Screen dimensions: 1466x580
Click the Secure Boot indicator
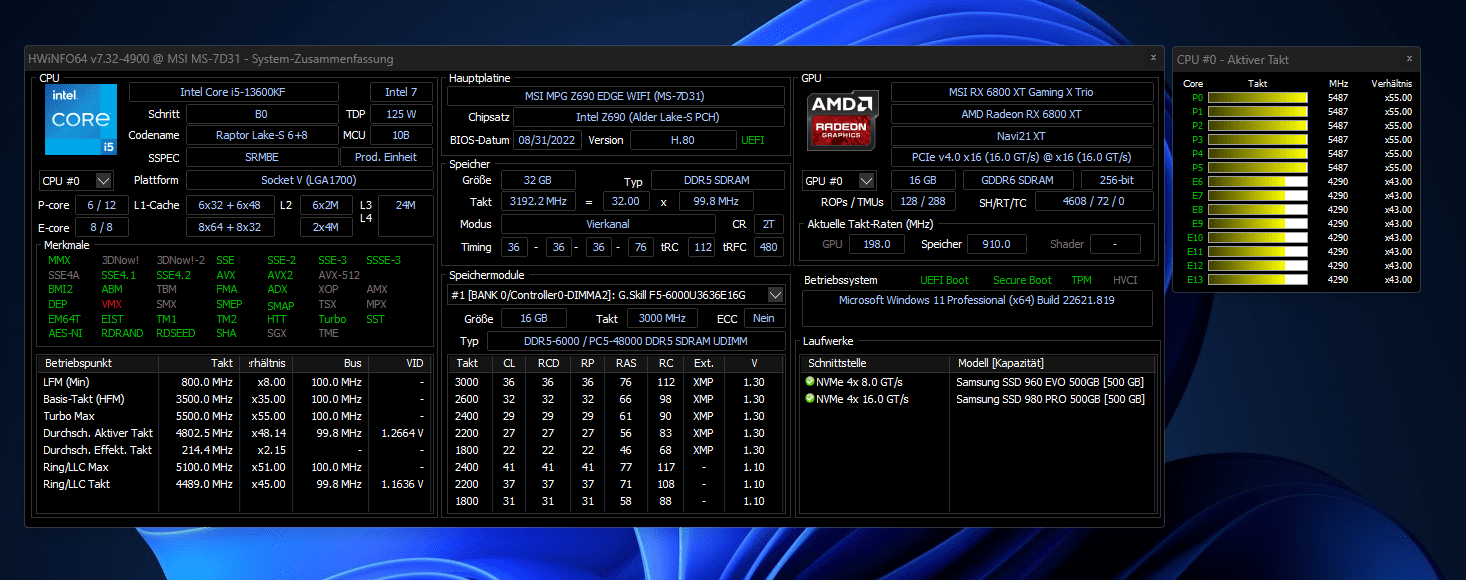pyautogui.click(x=1022, y=280)
